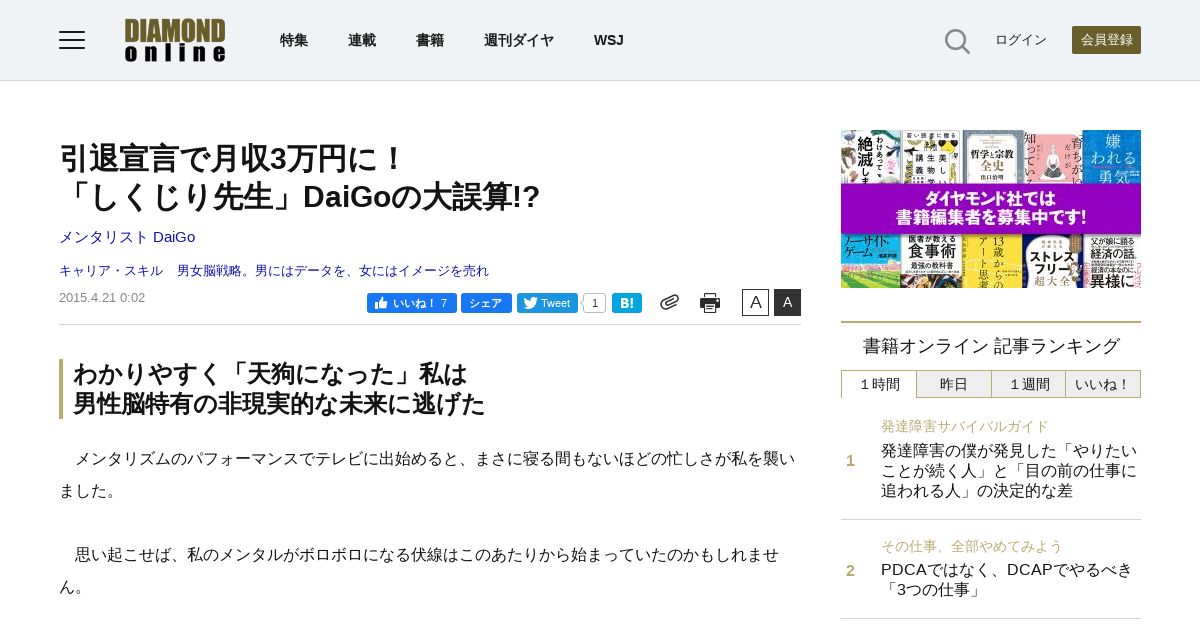Open the キャリア・スキル category link
Screen dimensions: 1200x630
pos(111,271)
